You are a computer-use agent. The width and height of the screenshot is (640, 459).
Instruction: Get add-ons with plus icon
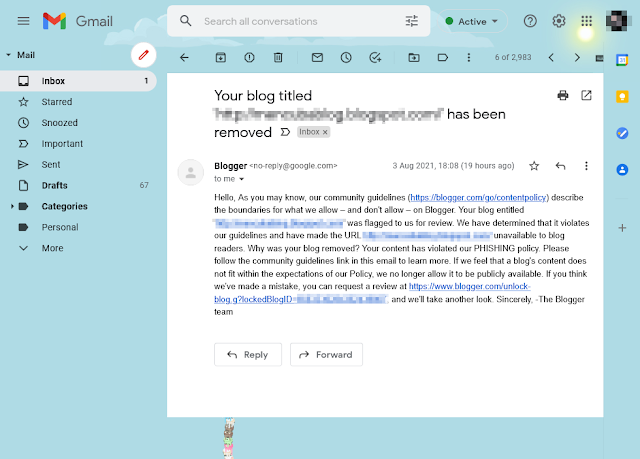622,228
